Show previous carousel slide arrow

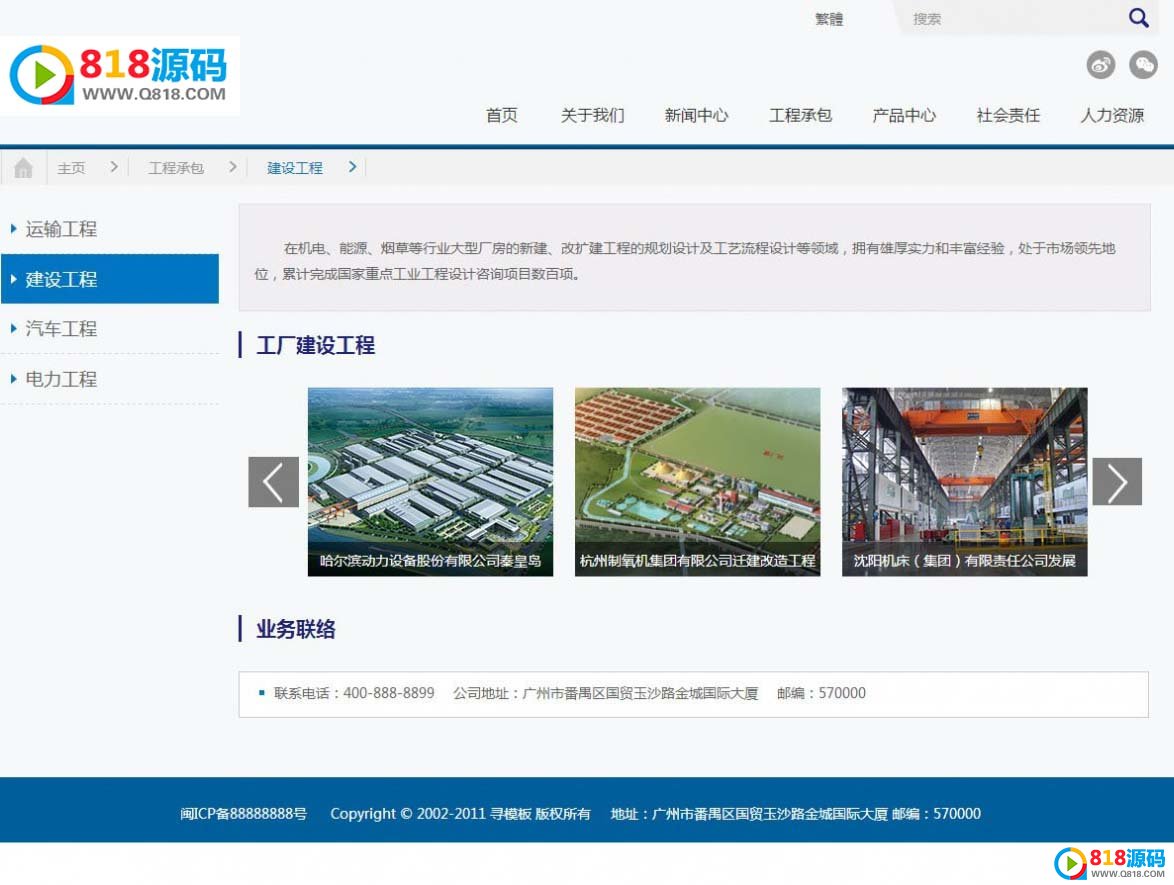273,481
